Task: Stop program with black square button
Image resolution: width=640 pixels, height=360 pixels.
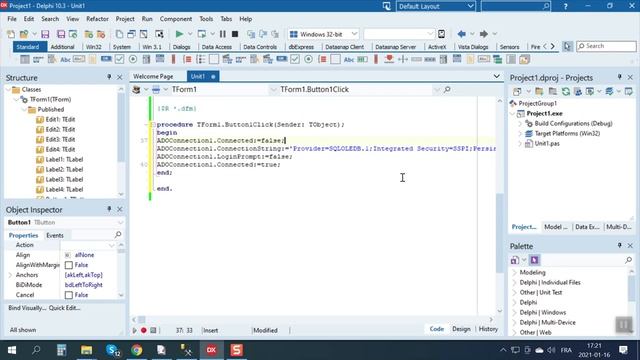Action: pos(235,34)
